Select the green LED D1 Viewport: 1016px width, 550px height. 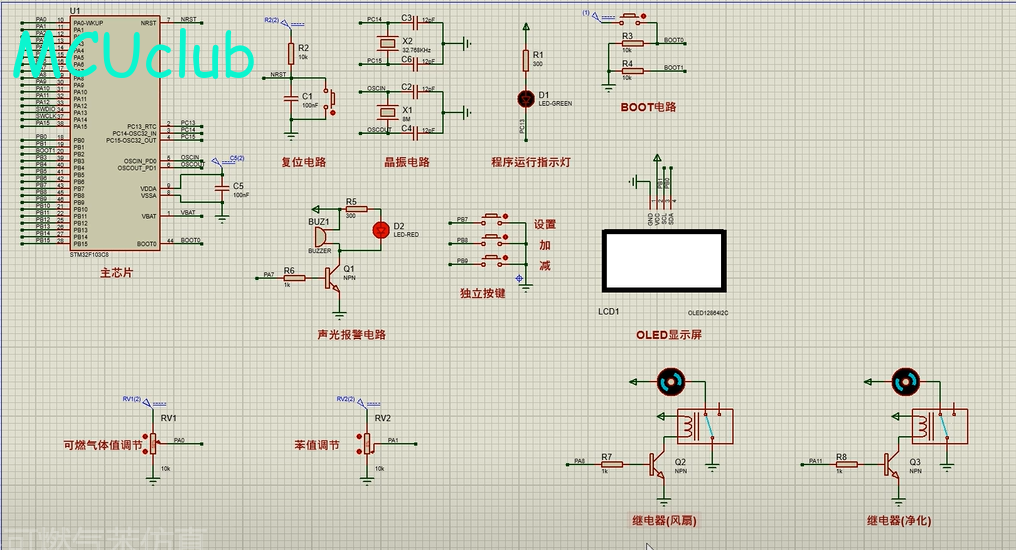(x=526, y=98)
